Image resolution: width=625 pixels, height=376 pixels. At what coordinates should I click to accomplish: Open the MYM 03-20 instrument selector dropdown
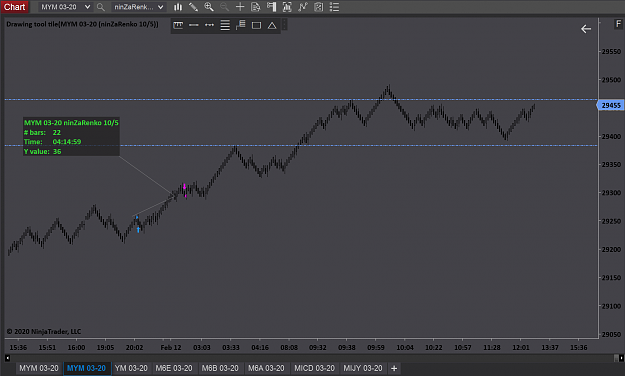[65, 7]
